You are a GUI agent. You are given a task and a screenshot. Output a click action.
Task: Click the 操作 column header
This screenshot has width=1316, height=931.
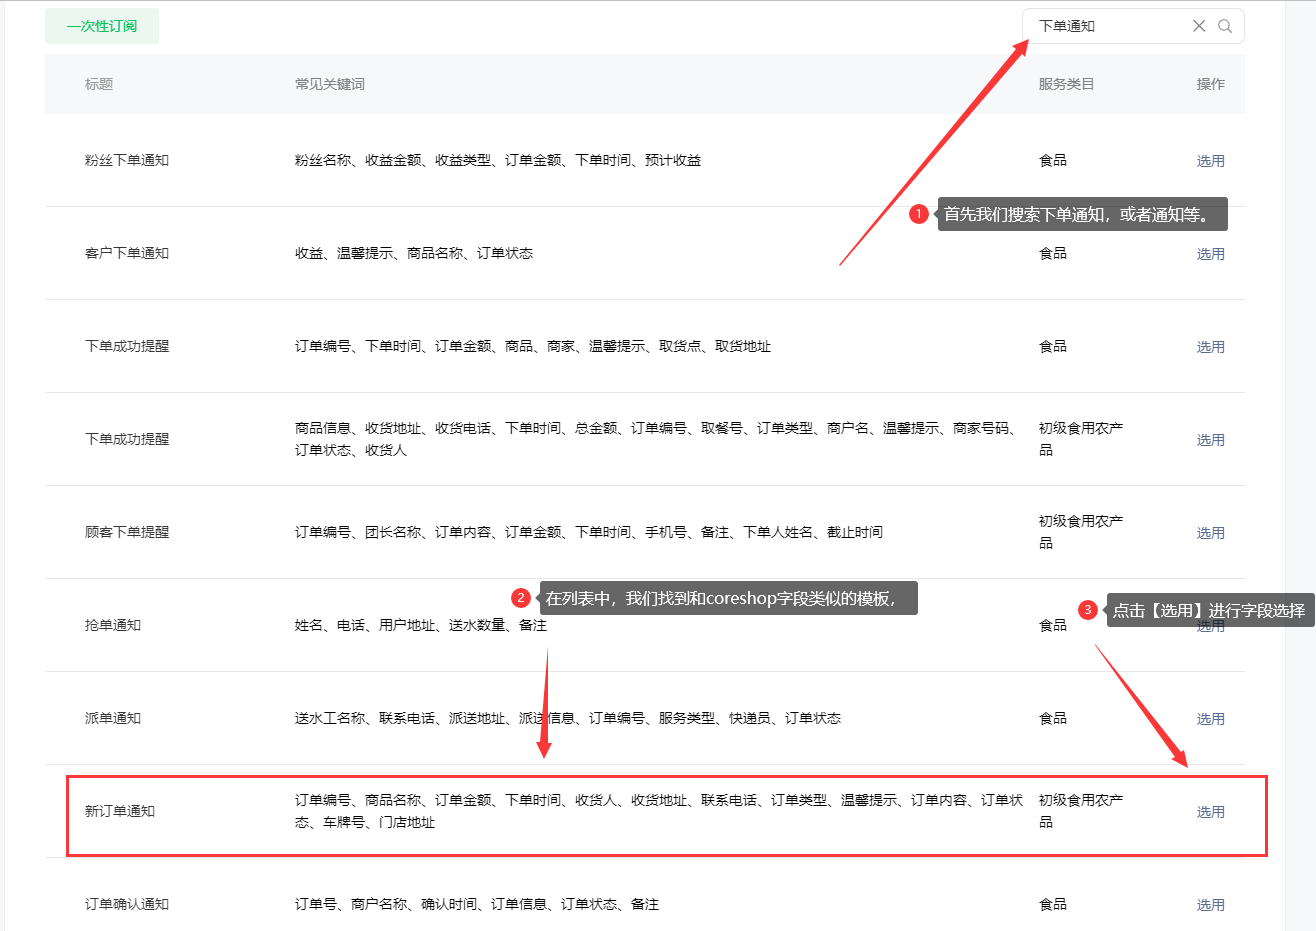[x=1210, y=84]
